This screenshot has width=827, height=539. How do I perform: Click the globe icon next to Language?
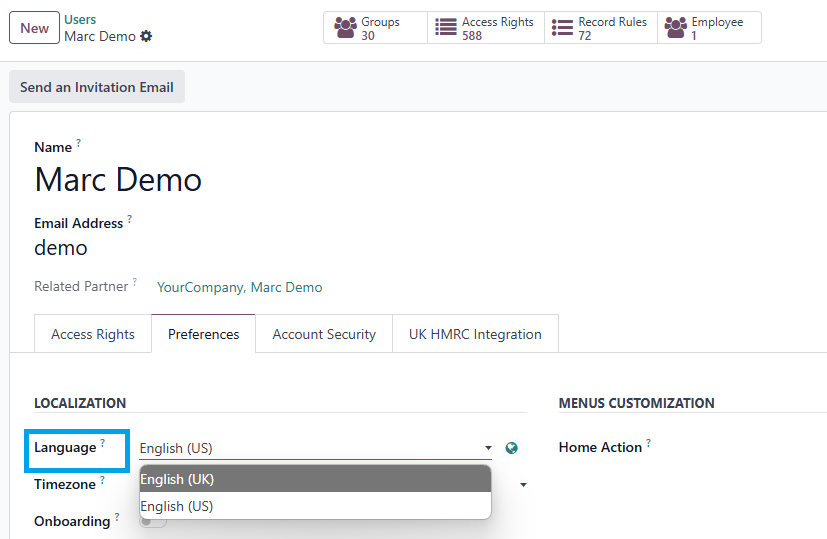512,448
